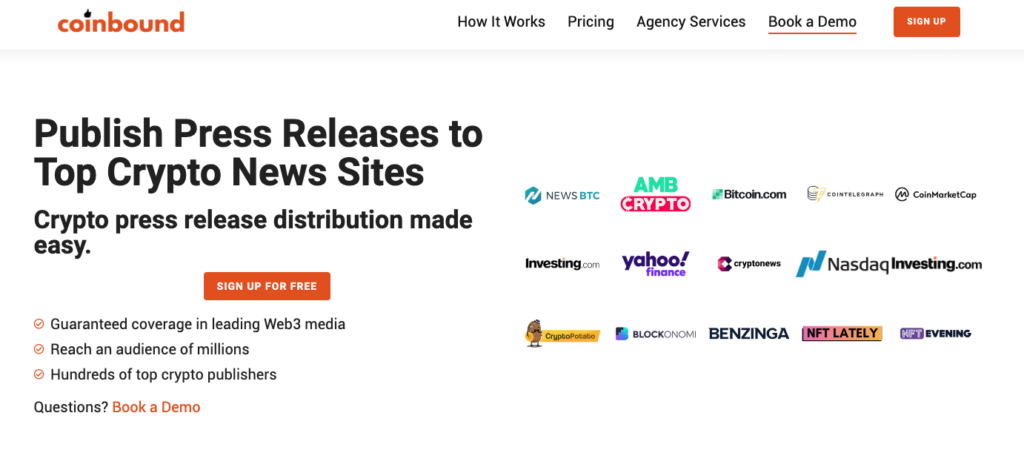This screenshot has width=1024, height=450.
Task: Click the Cointelegraph logo
Action: 844,194
